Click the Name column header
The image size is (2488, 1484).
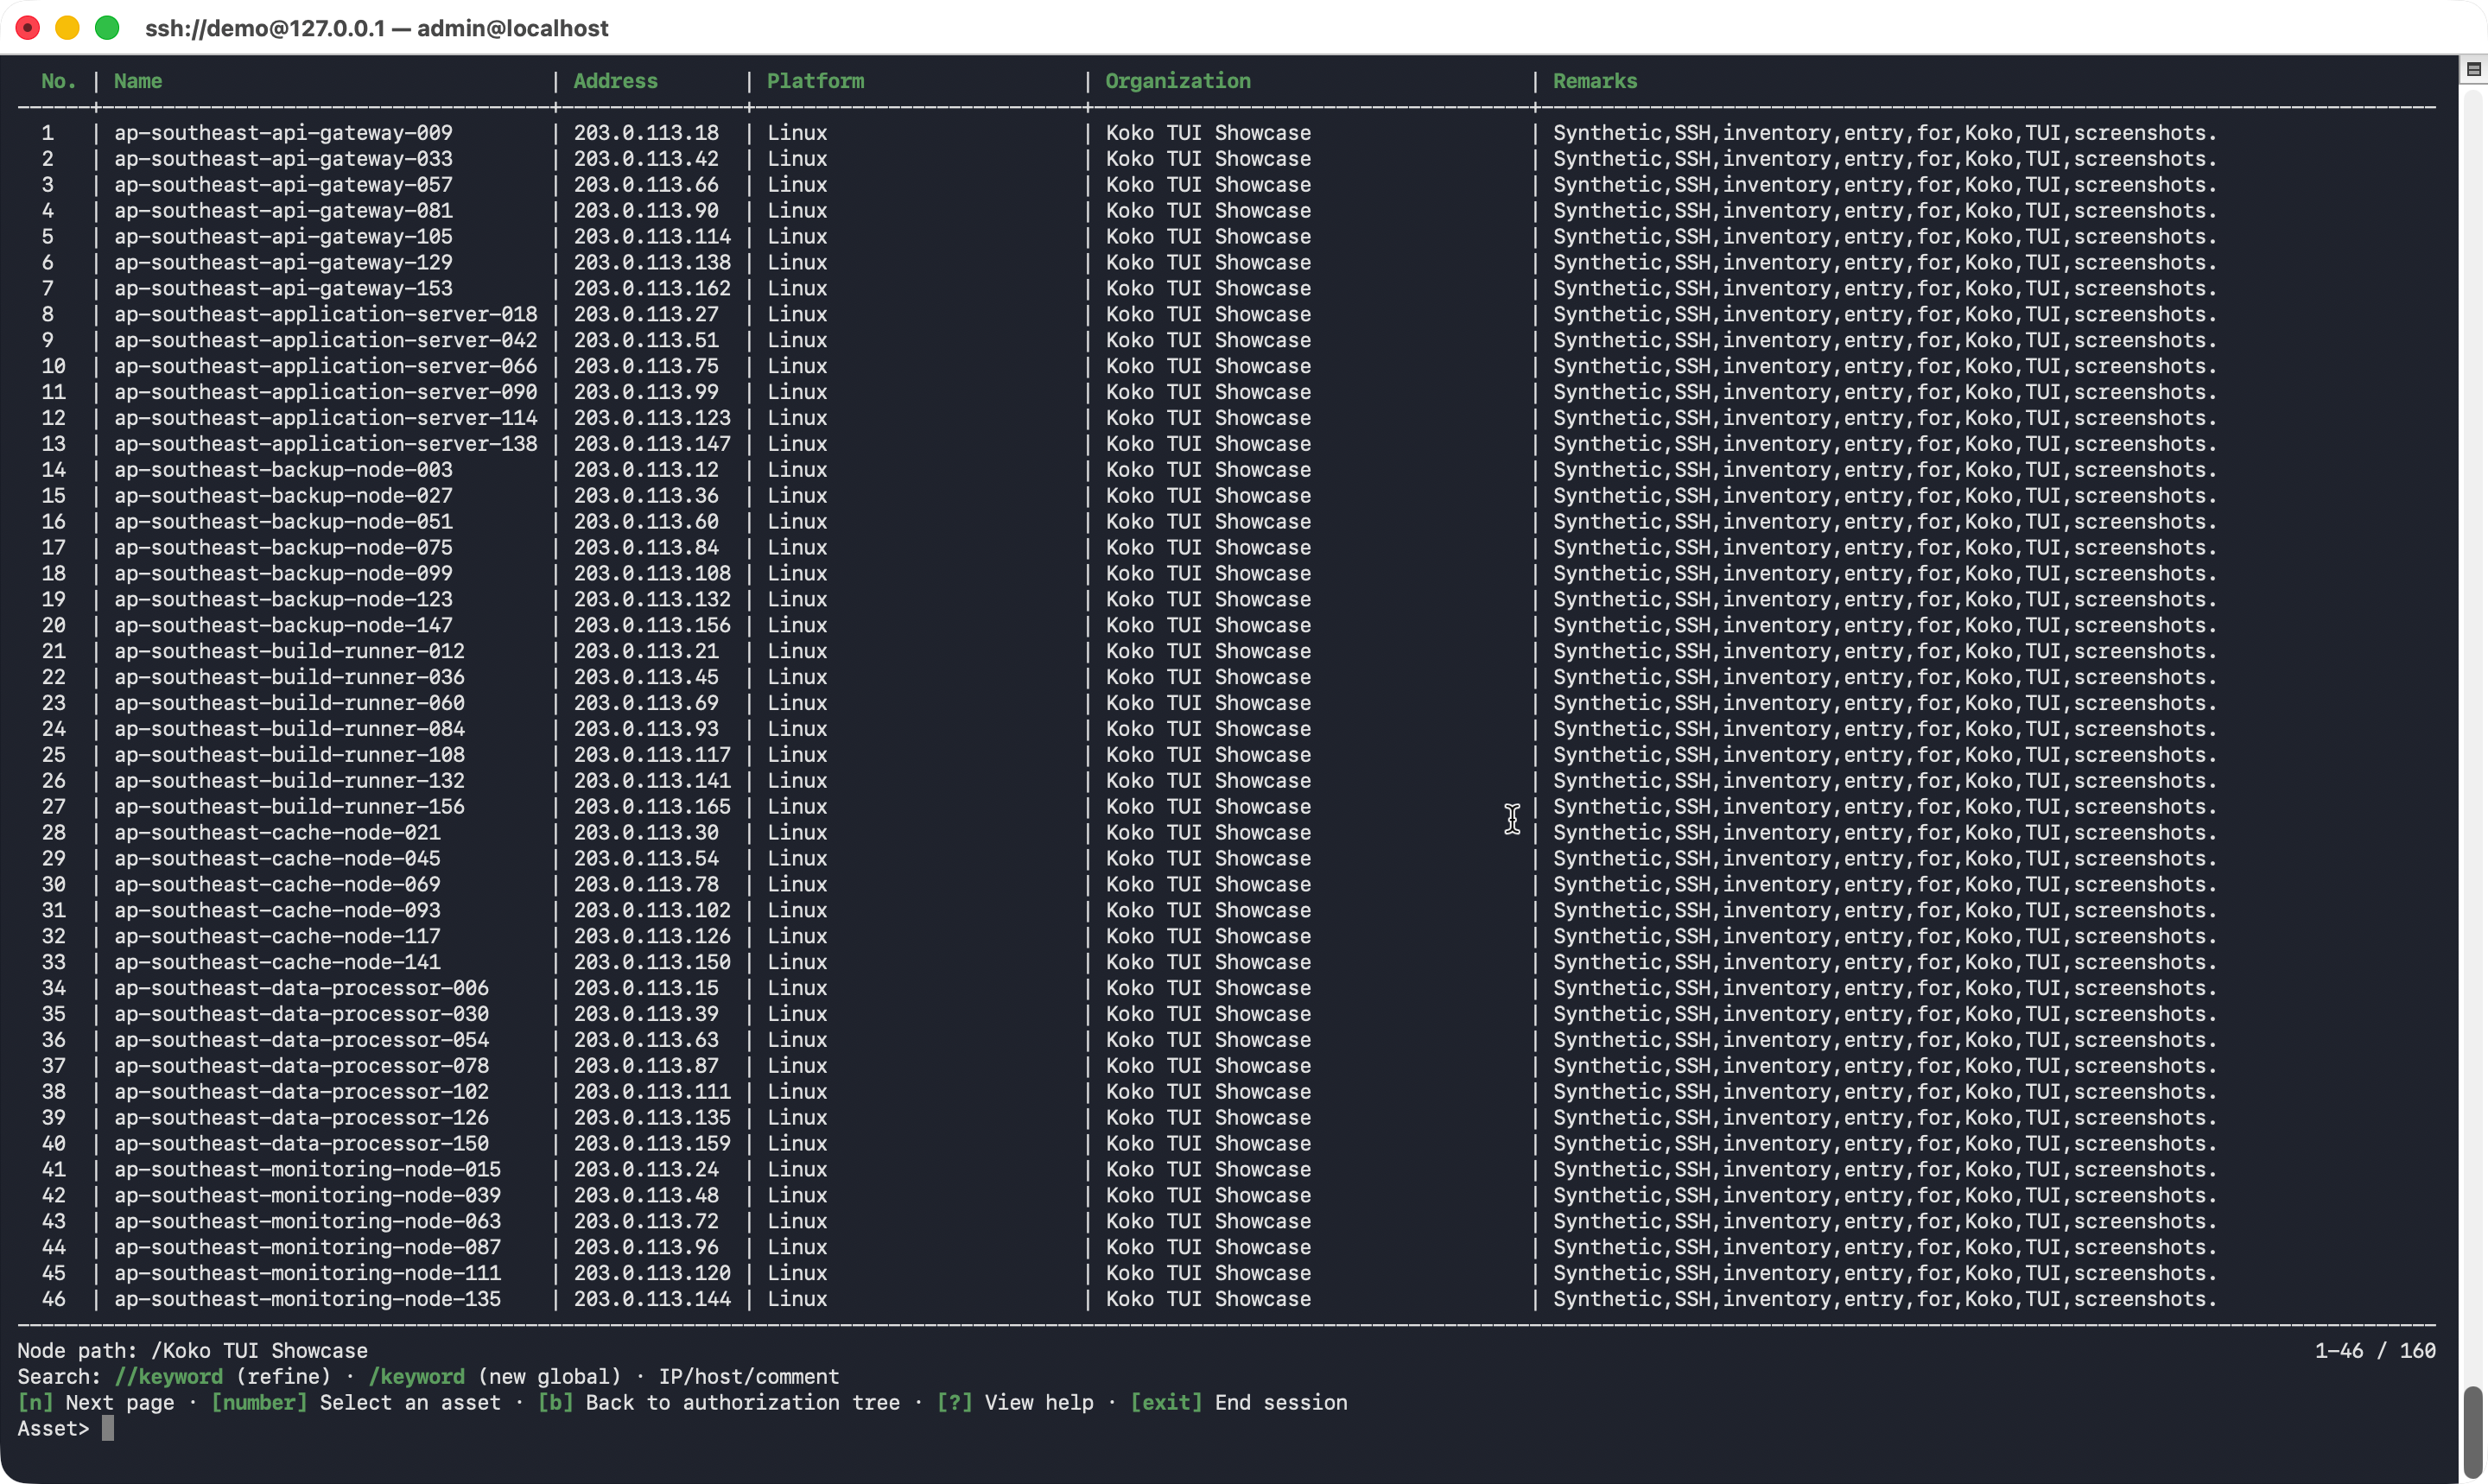pos(138,81)
